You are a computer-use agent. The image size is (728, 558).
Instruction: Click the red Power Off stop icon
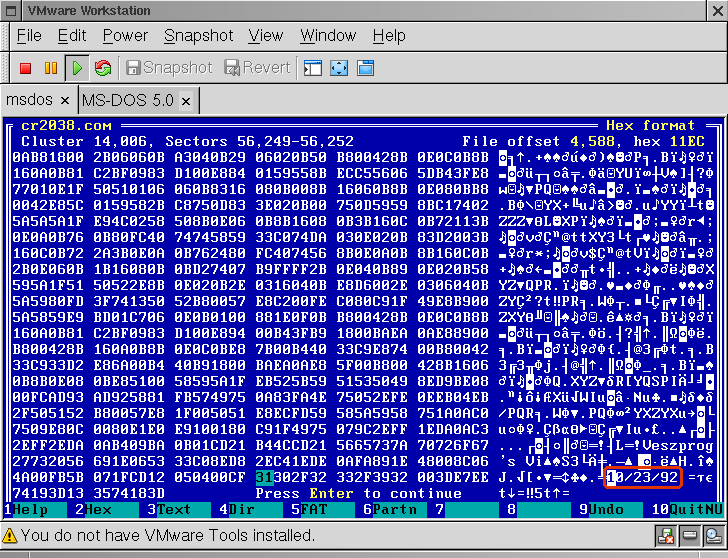click(x=26, y=68)
